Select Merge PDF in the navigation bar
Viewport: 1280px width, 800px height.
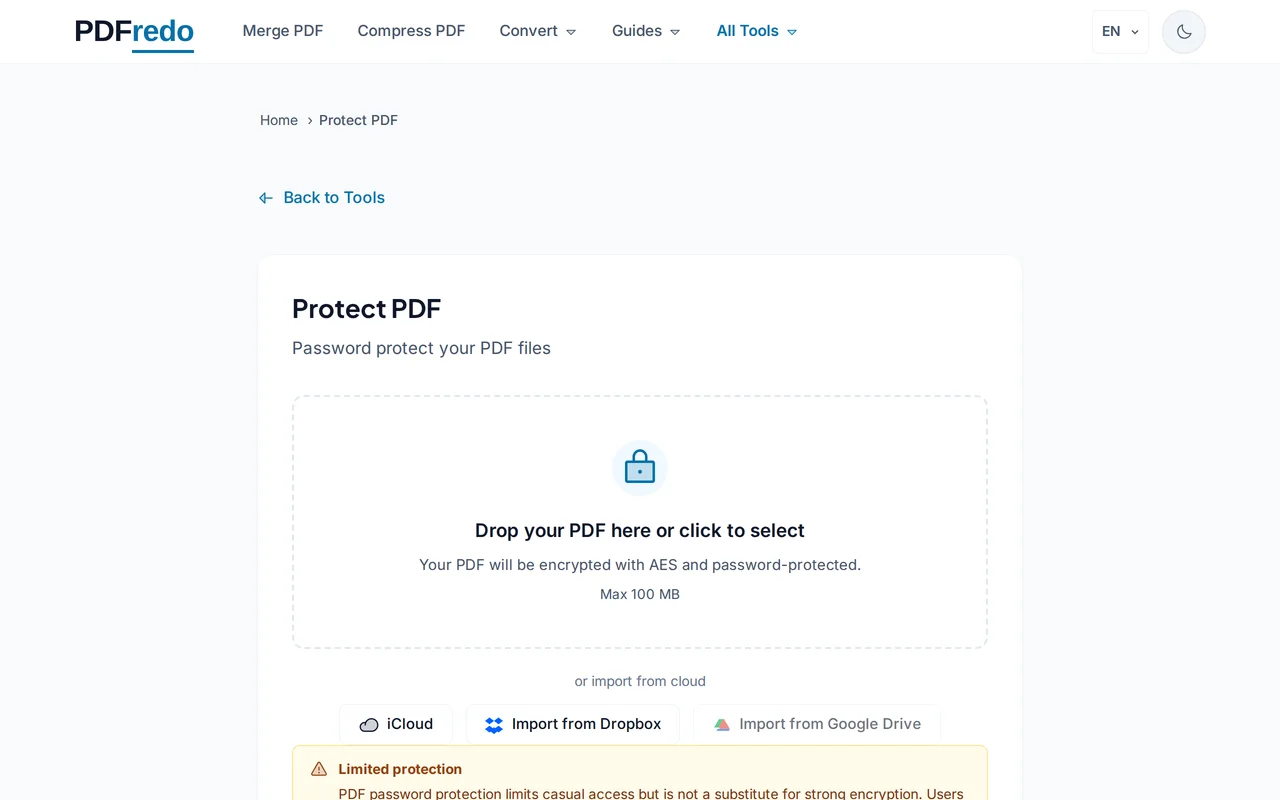283,31
